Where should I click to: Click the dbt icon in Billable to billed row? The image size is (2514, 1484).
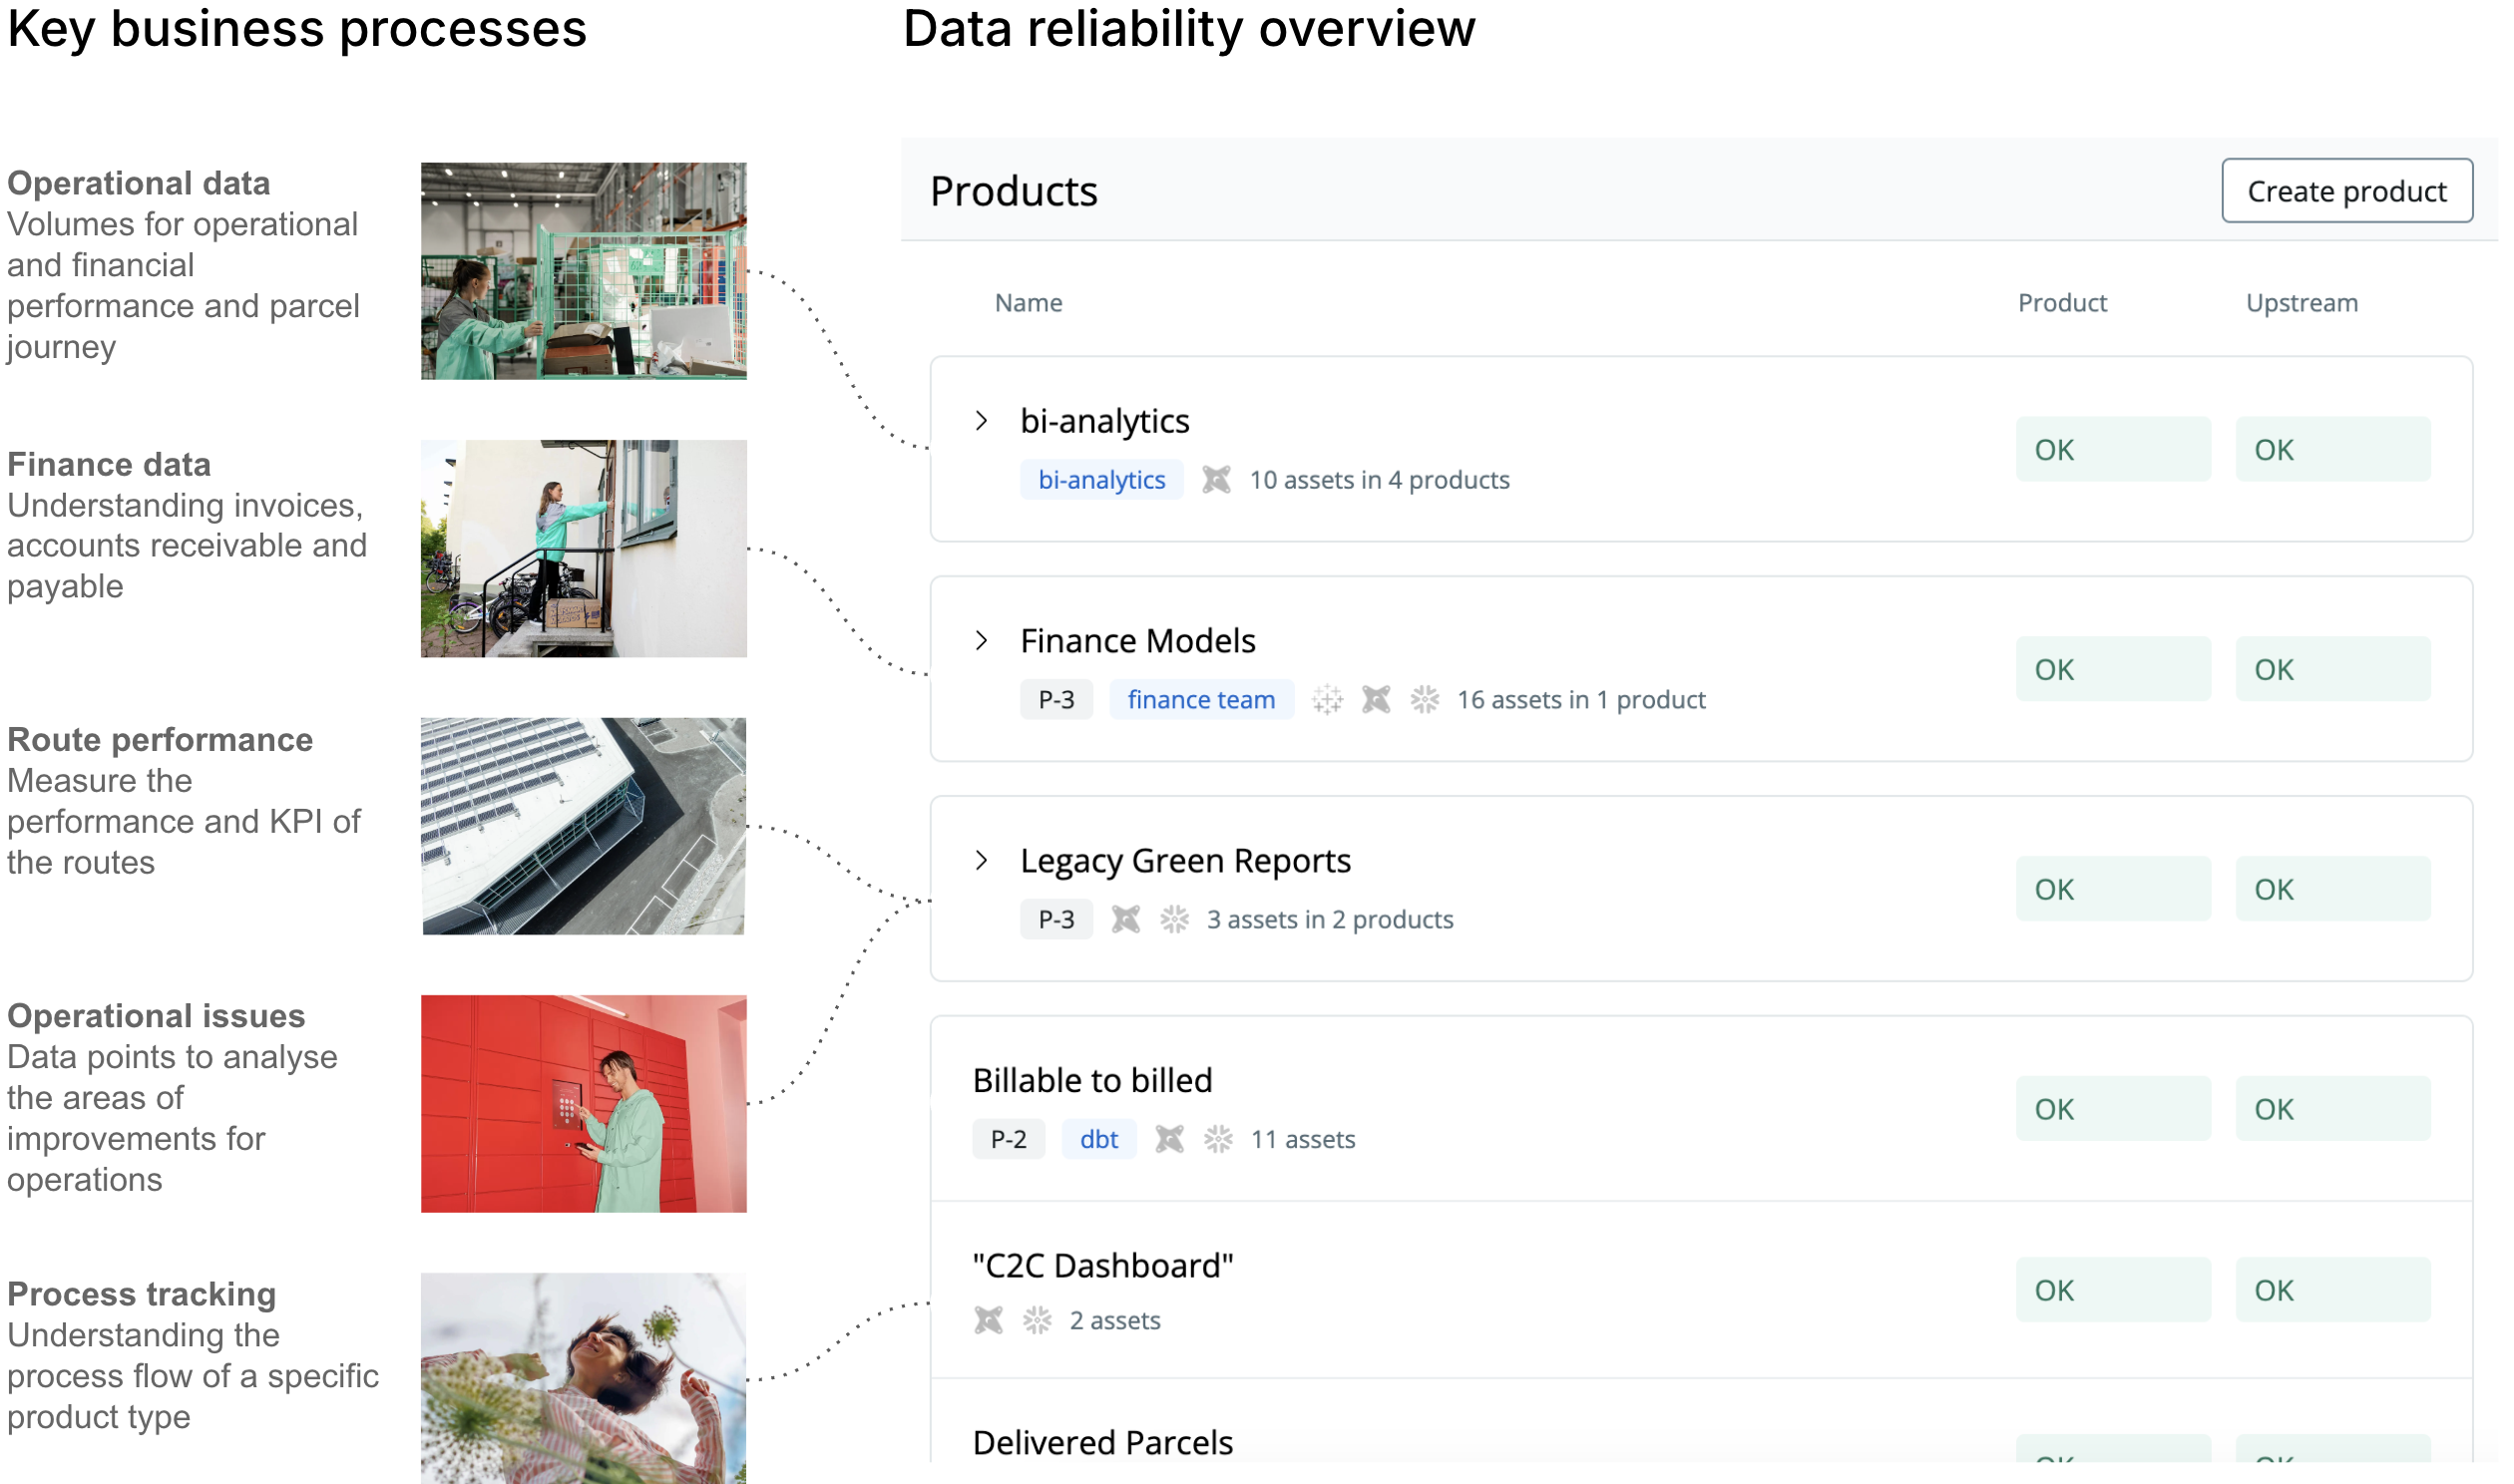[x=1169, y=1140]
